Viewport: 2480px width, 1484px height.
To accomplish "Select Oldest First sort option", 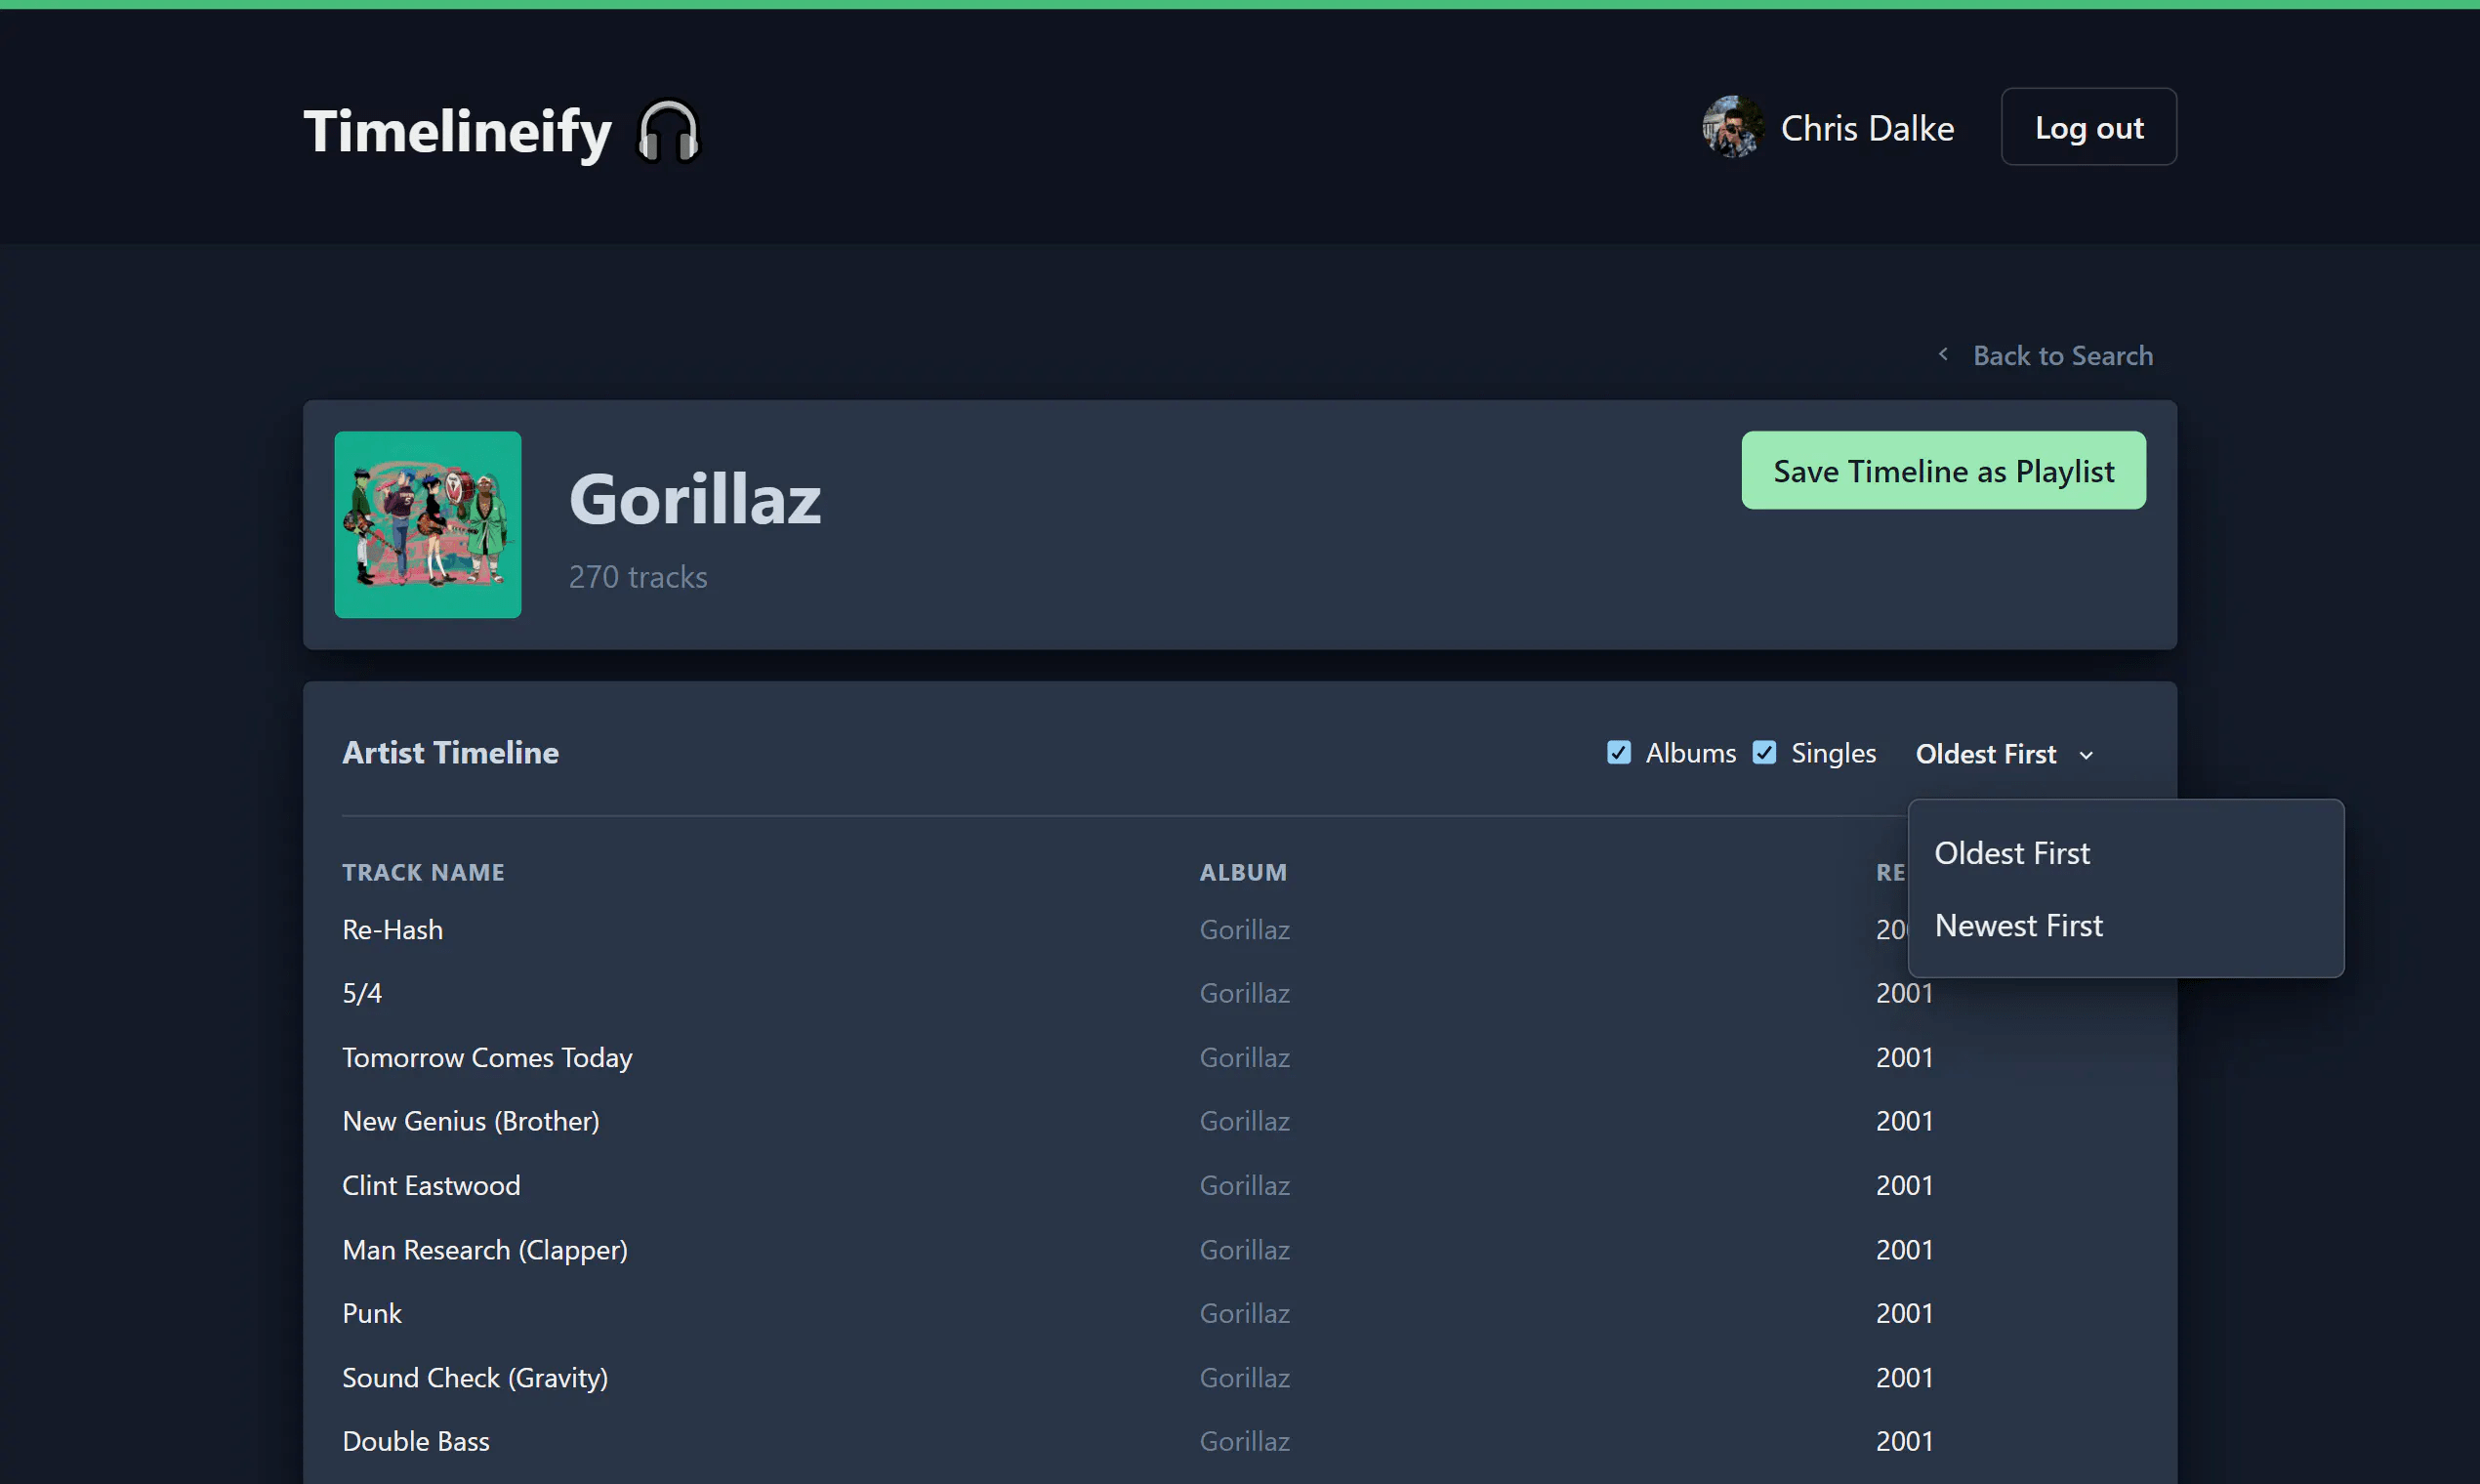I will coord(2012,851).
